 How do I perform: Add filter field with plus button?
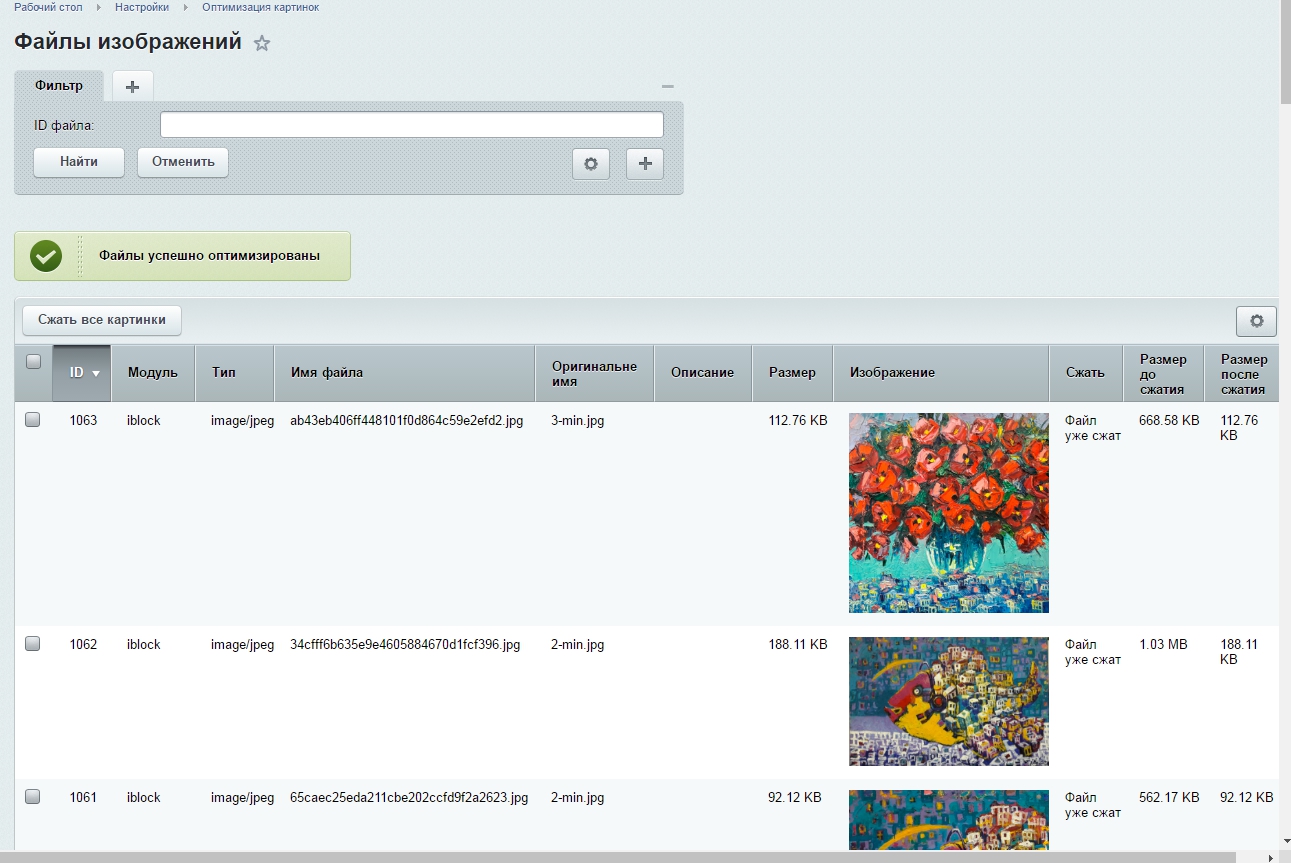coord(645,164)
